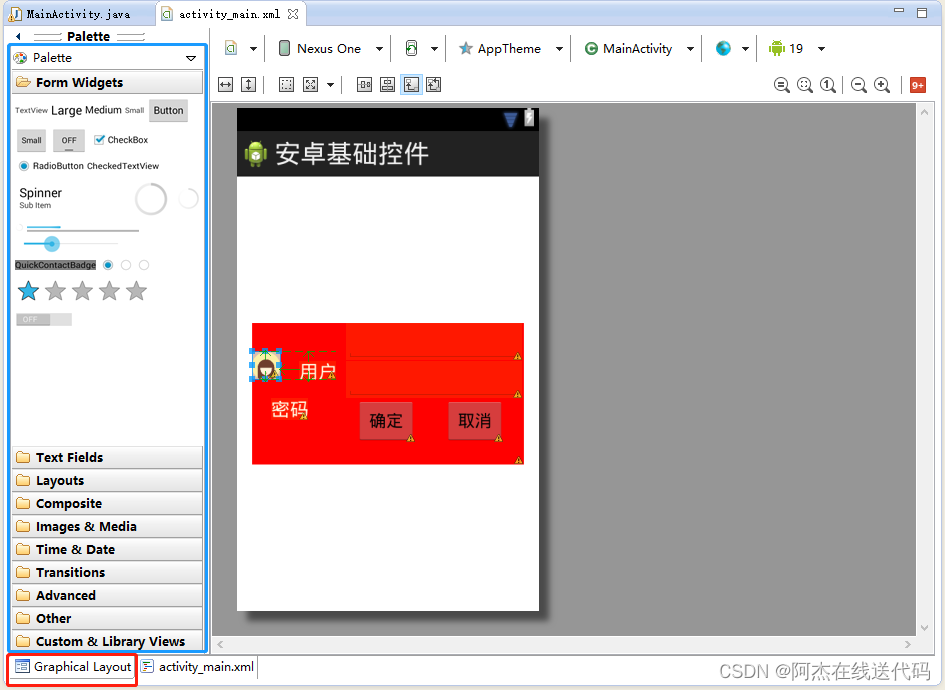Viewport: 945px width, 690px height.
Task: Open the configuration dropdown arrow
Action: coord(253,49)
